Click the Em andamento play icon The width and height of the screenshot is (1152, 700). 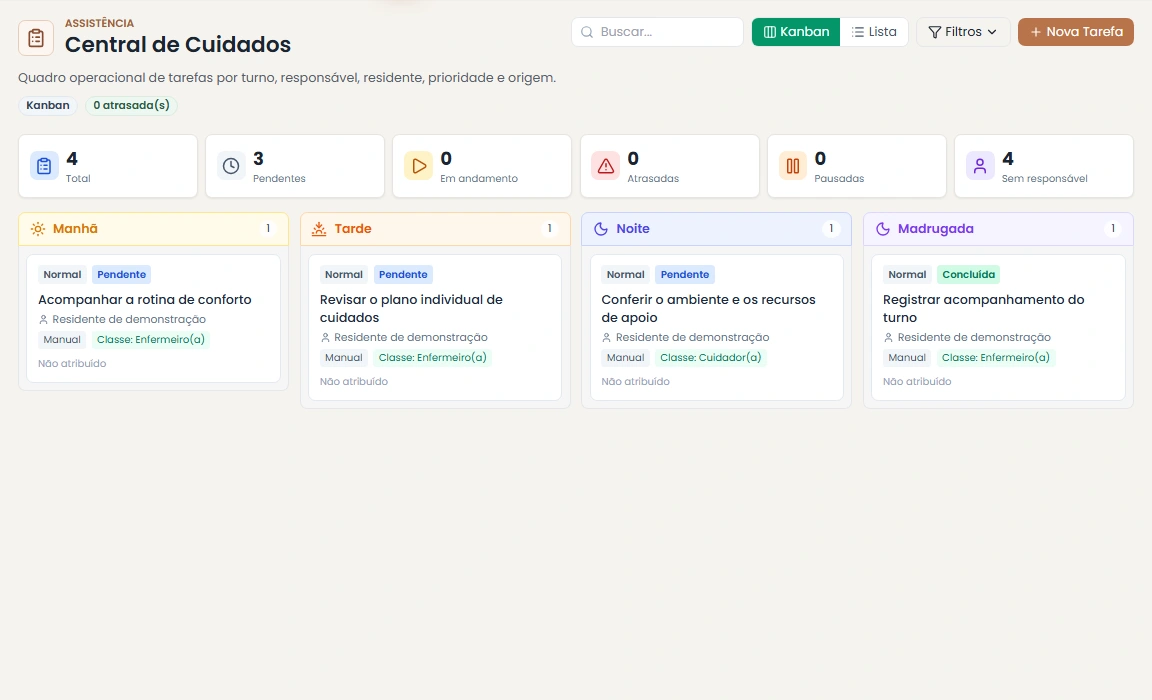tap(419, 166)
